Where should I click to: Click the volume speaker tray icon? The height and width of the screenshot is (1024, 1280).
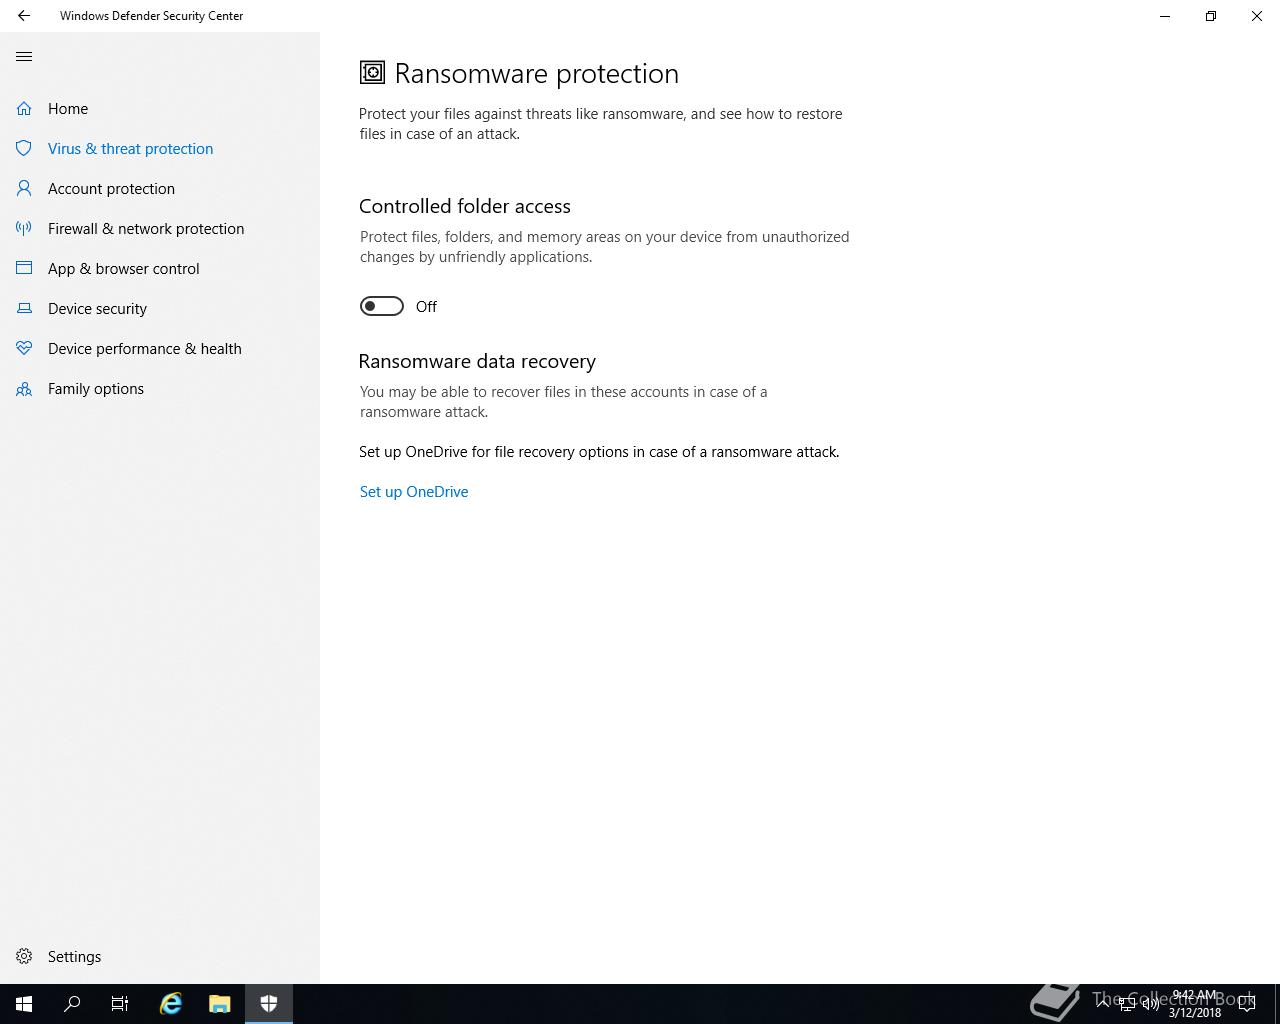coord(1150,1004)
